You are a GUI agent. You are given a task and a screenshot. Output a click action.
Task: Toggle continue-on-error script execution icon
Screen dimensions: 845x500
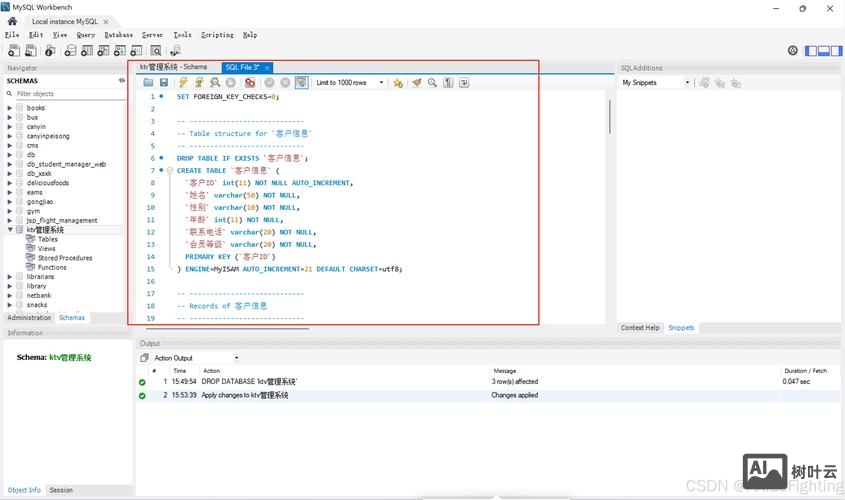(x=250, y=82)
